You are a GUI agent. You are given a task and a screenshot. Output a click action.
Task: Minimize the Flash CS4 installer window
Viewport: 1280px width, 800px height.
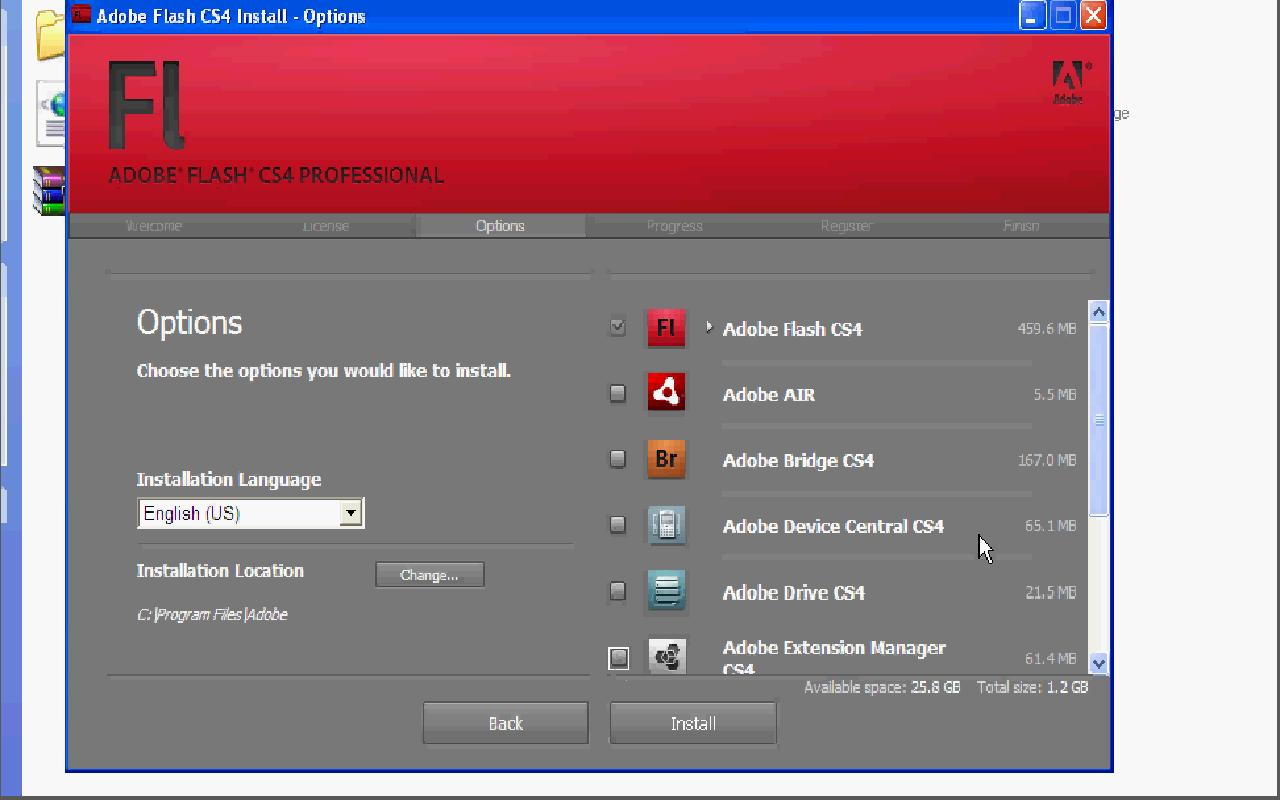point(1033,15)
